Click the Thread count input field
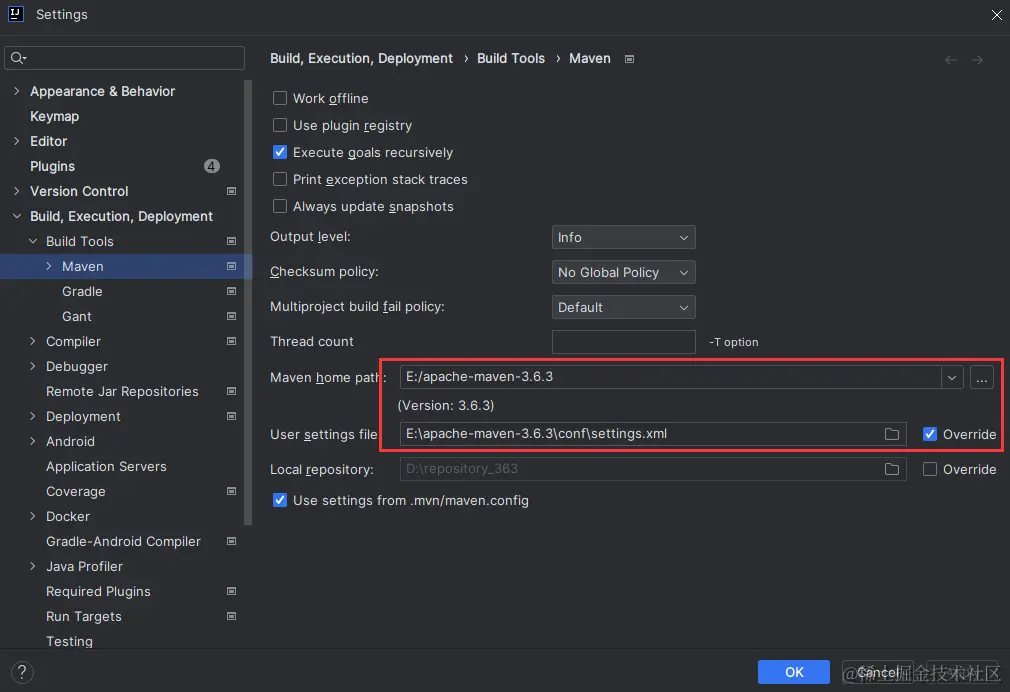Image resolution: width=1010 pixels, height=692 pixels. click(x=624, y=342)
